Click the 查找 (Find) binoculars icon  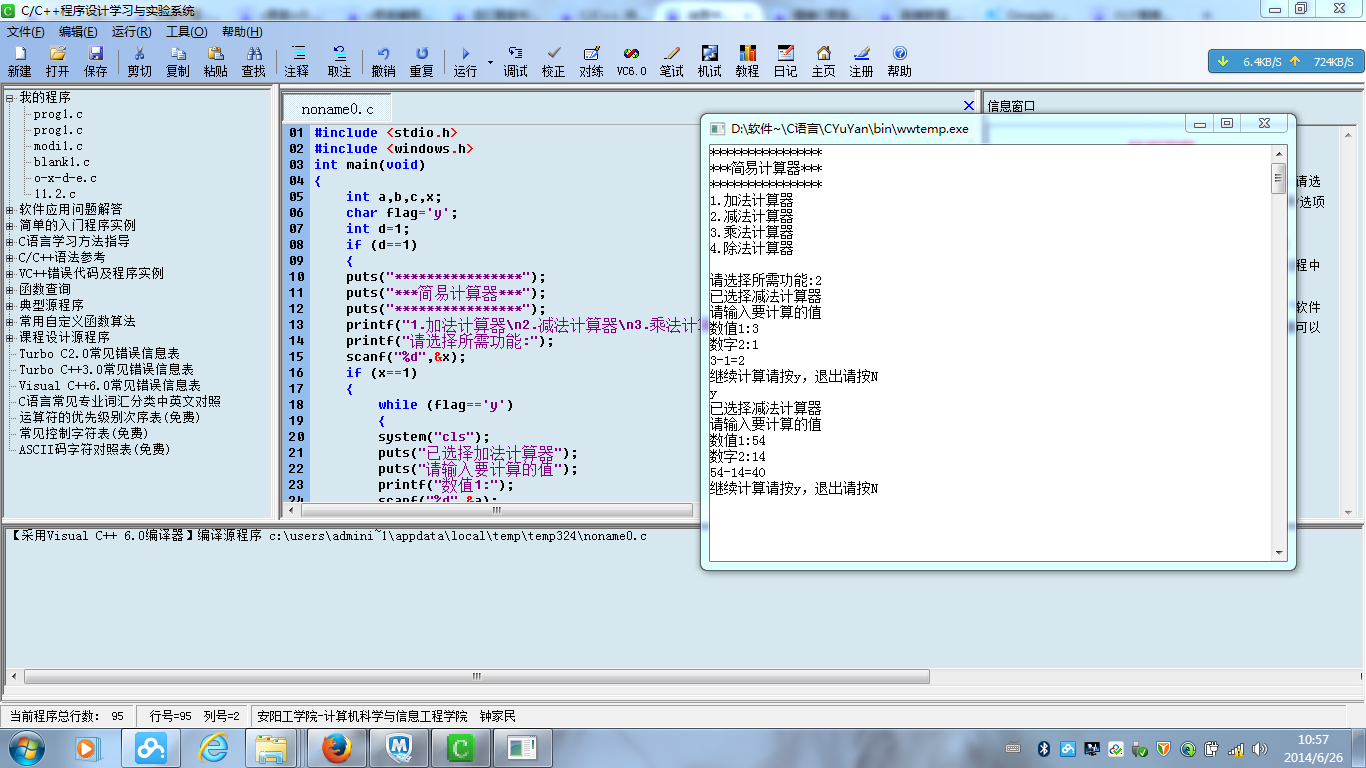click(x=254, y=61)
